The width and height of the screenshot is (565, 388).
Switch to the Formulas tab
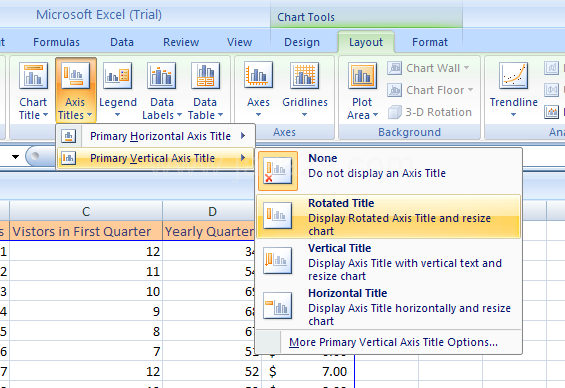(x=56, y=42)
